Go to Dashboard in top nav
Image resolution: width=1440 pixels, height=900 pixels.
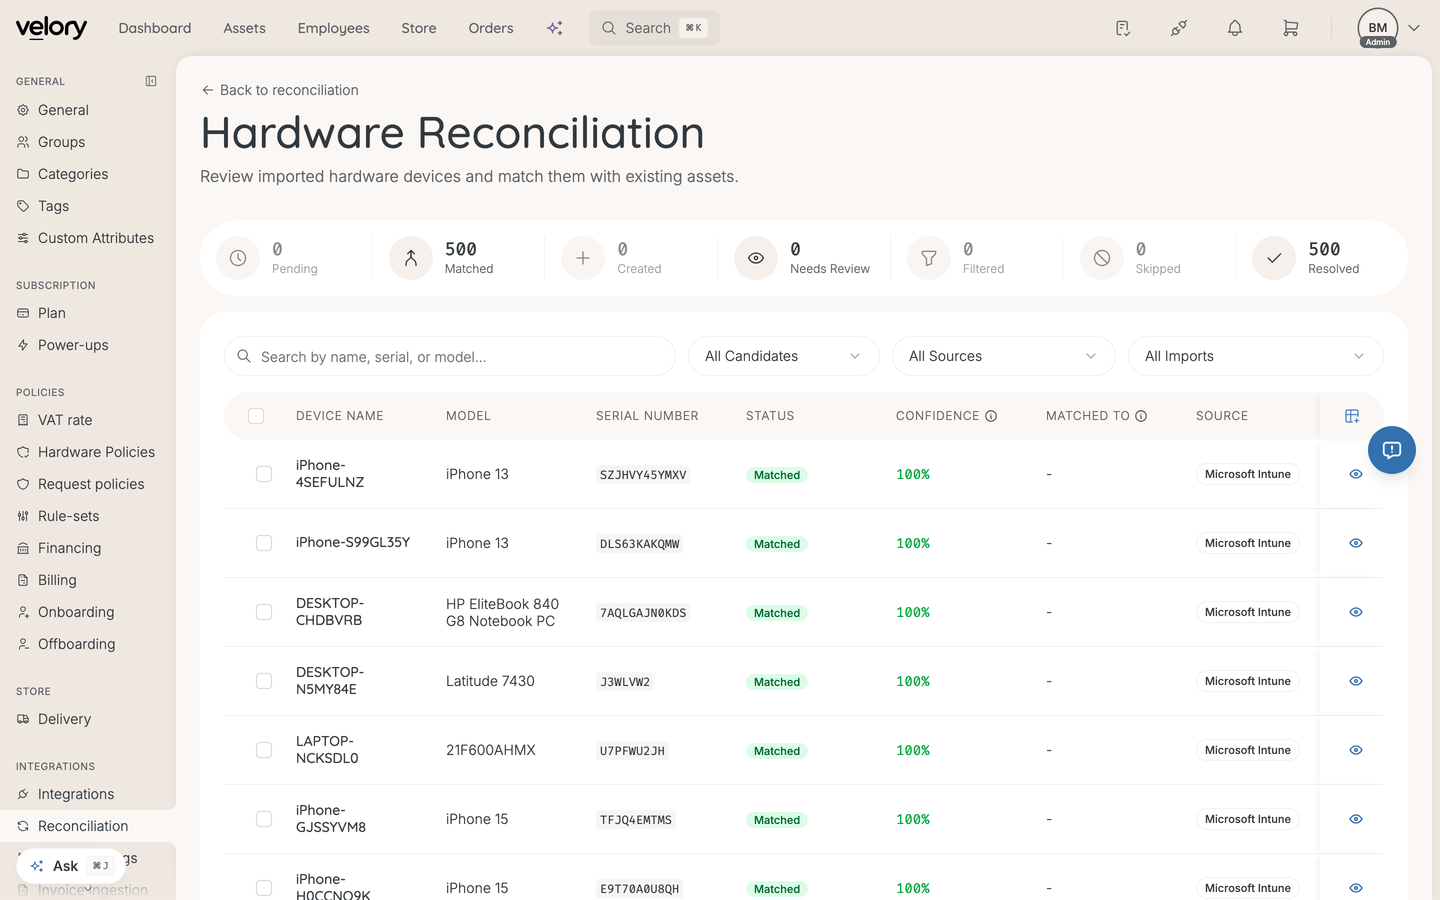155,28
